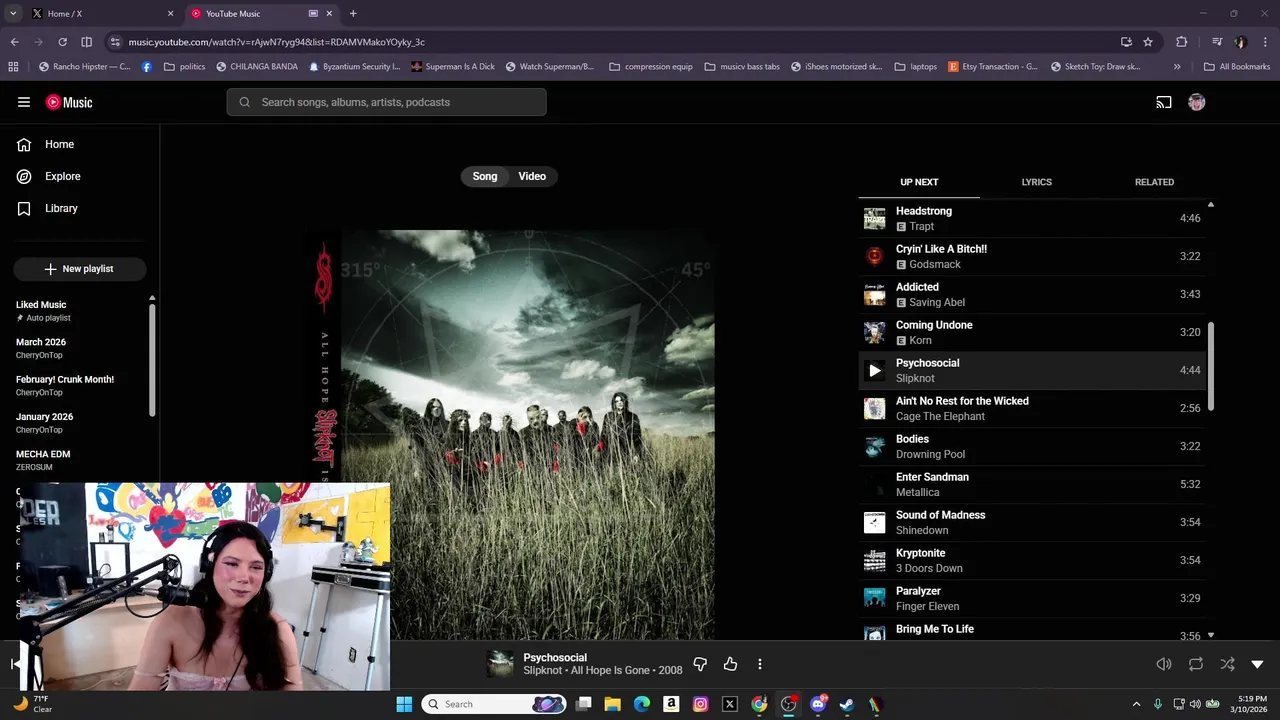Viewport: 1280px width, 720px height.
Task: Open the All Bookmarks folder
Action: pyautogui.click(x=1237, y=67)
